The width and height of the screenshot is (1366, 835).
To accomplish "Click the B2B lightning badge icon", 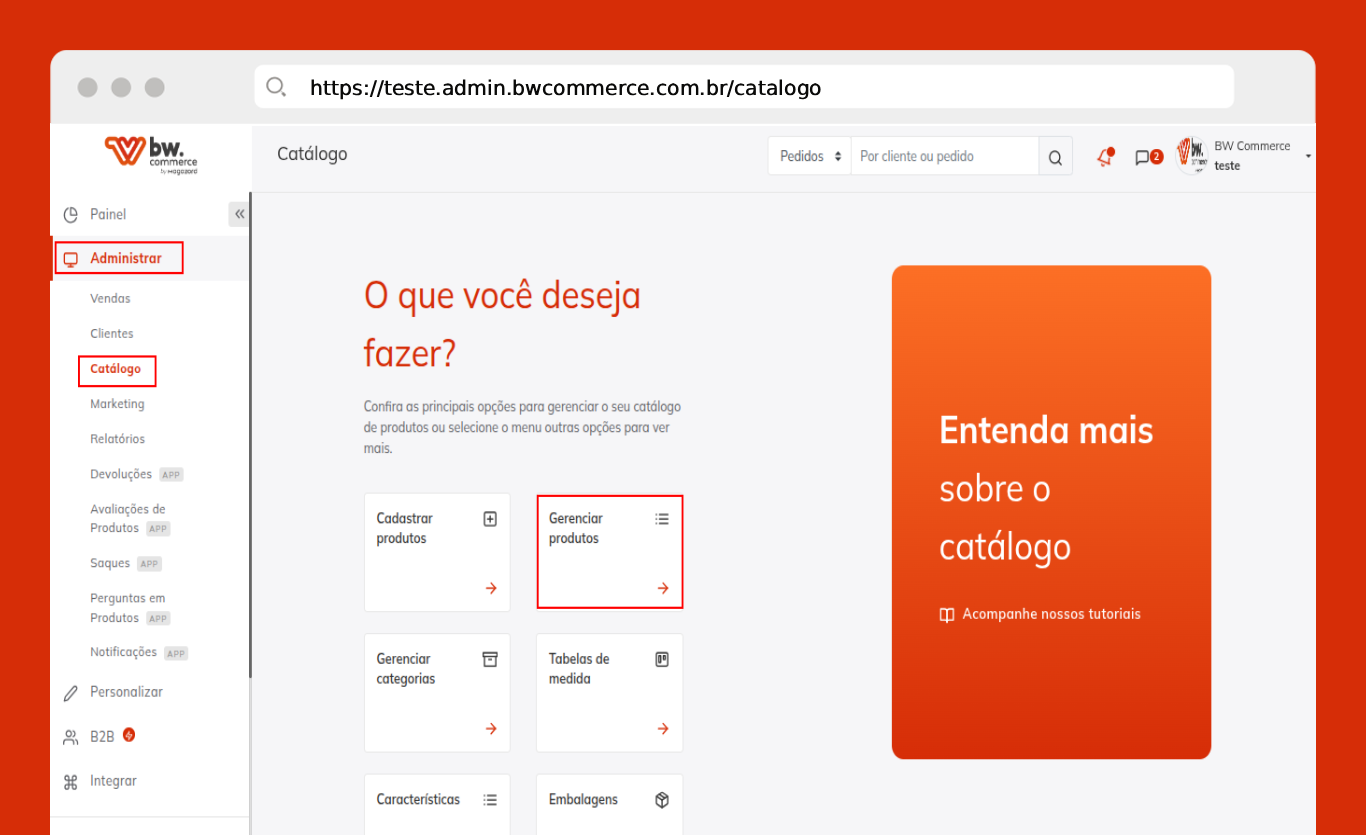I will [x=129, y=735].
